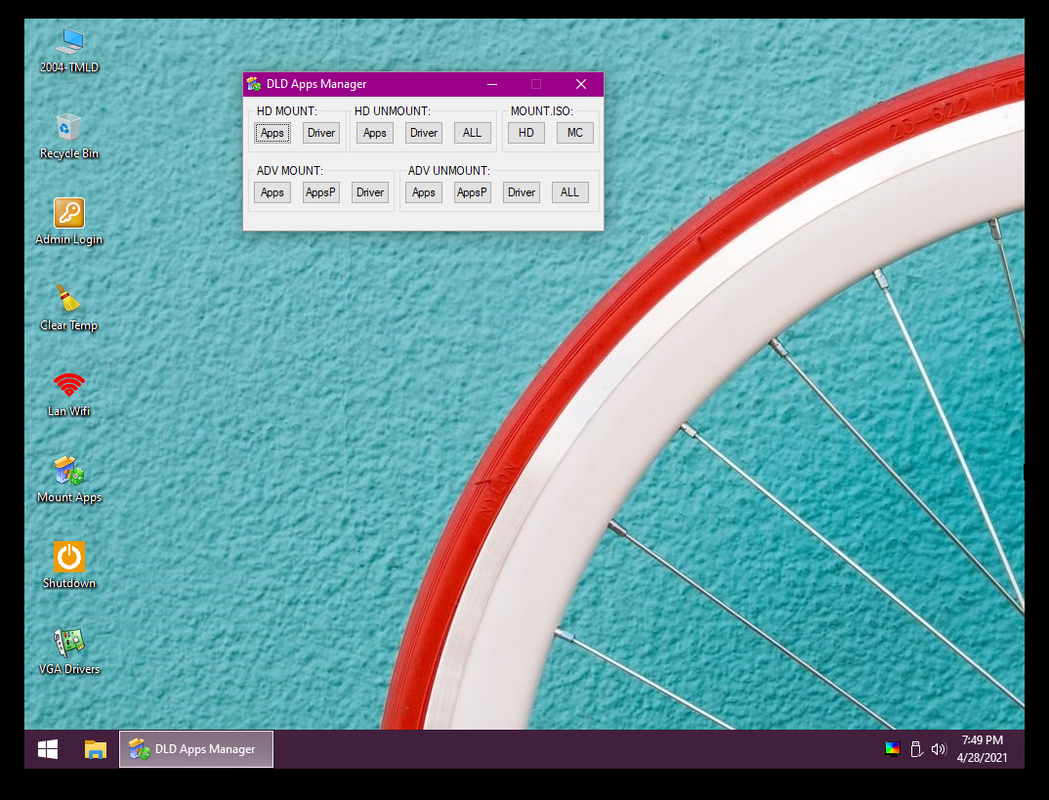Click the MOUNT.ISO: group label
The width and height of the screenshot is (1049, 800).
click(x=542, y=111)
